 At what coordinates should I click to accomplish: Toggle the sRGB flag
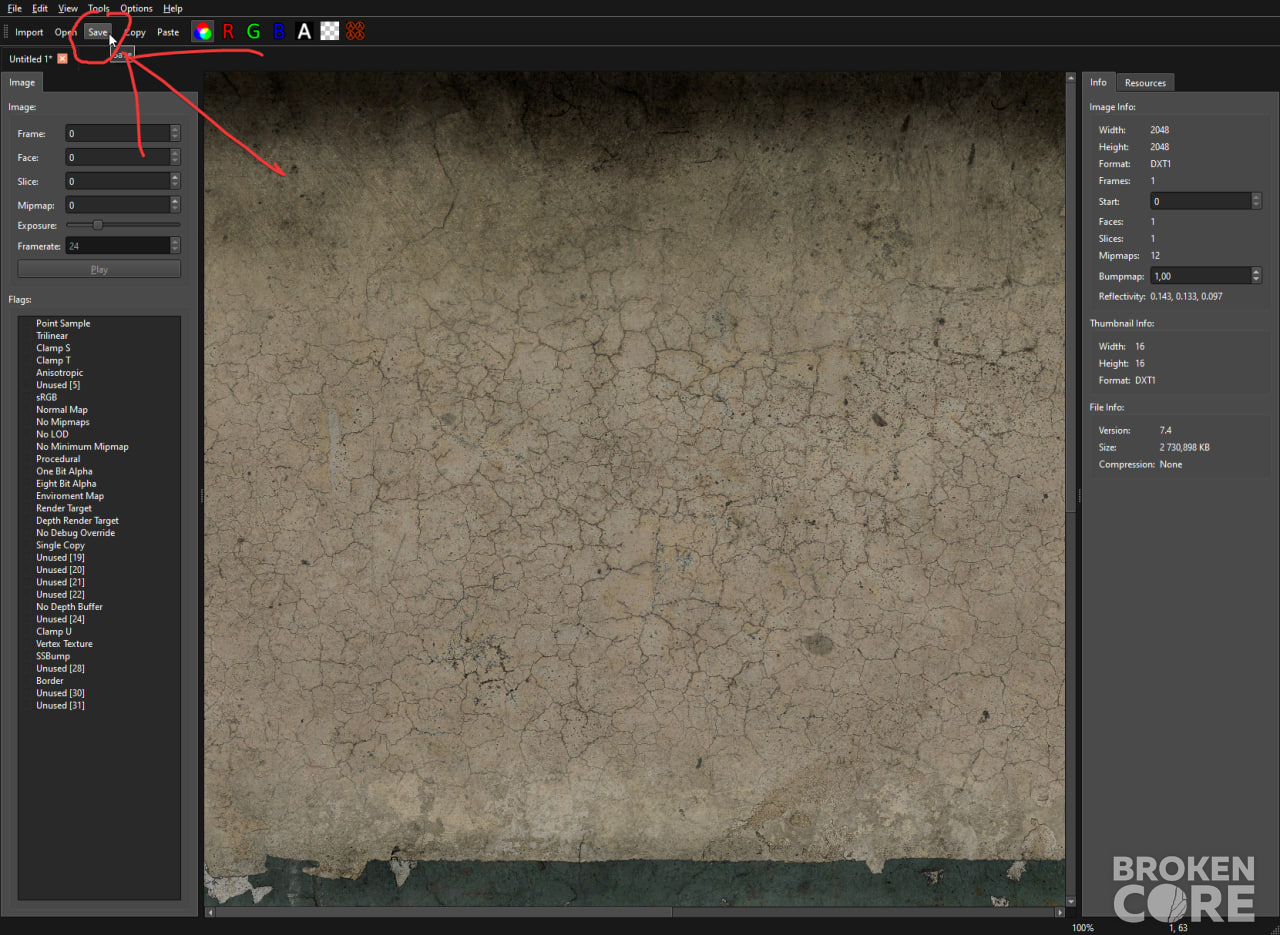pos(47,397)
